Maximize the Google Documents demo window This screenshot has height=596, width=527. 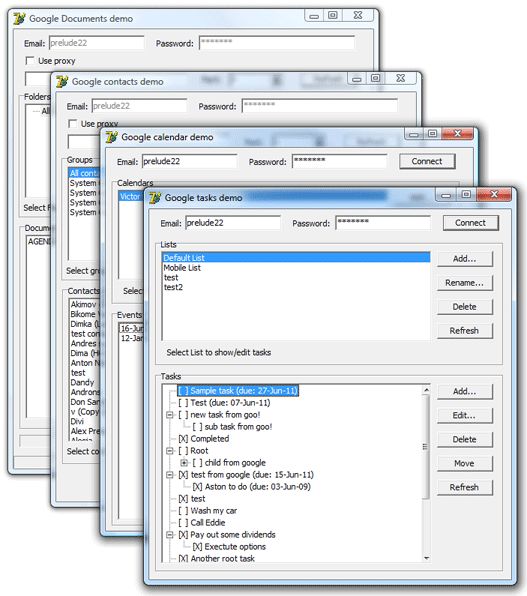[x=333, y=15]
